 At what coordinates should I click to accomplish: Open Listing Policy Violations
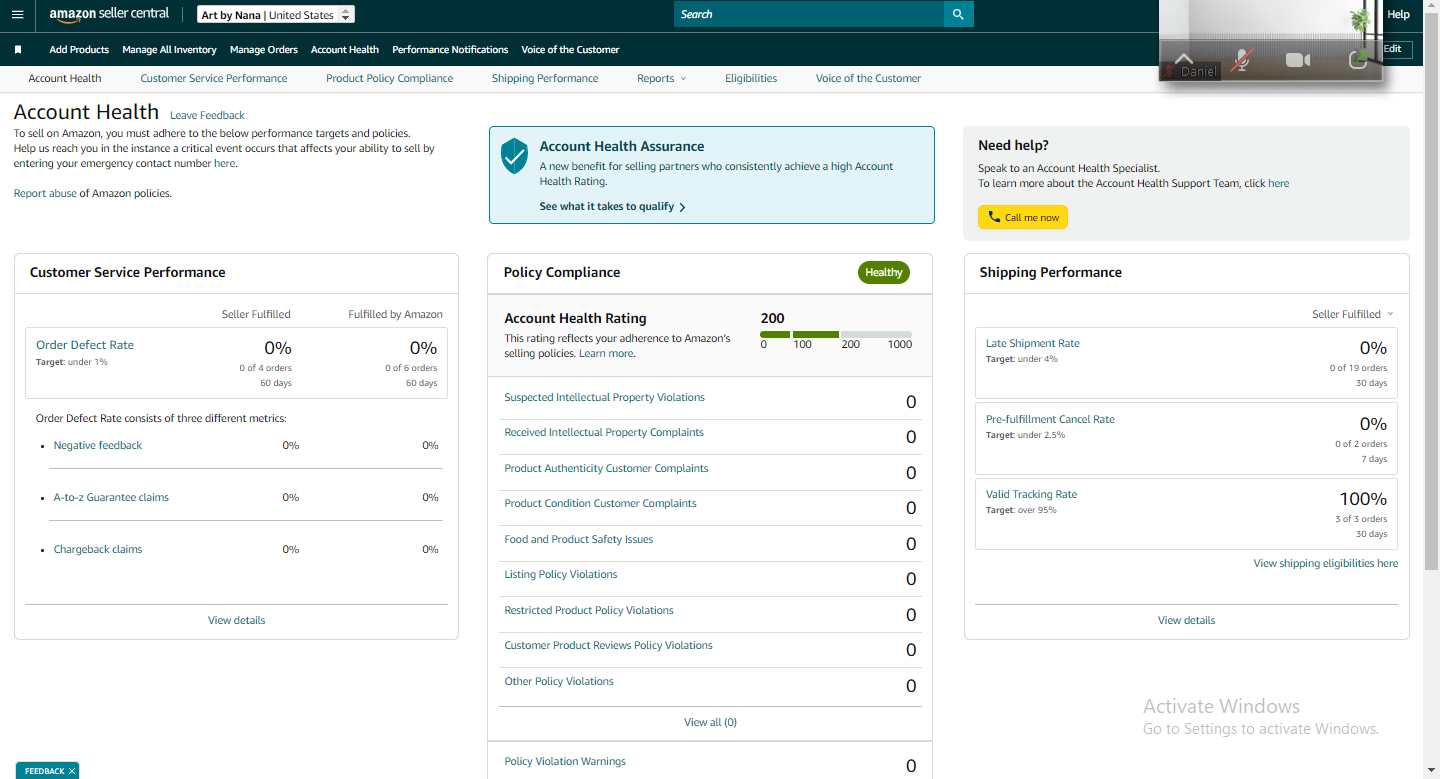pyautogui.click(x=561, y=574)
